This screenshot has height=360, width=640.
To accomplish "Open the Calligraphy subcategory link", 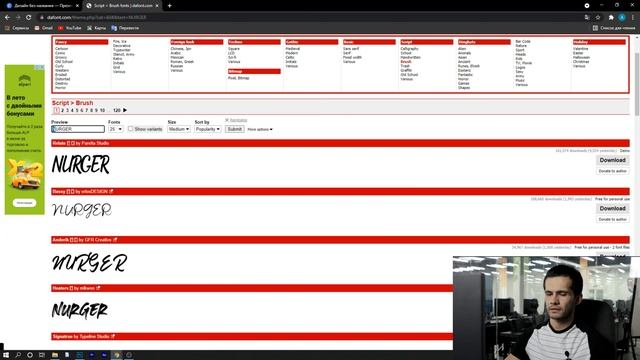I will click(409, 49).
